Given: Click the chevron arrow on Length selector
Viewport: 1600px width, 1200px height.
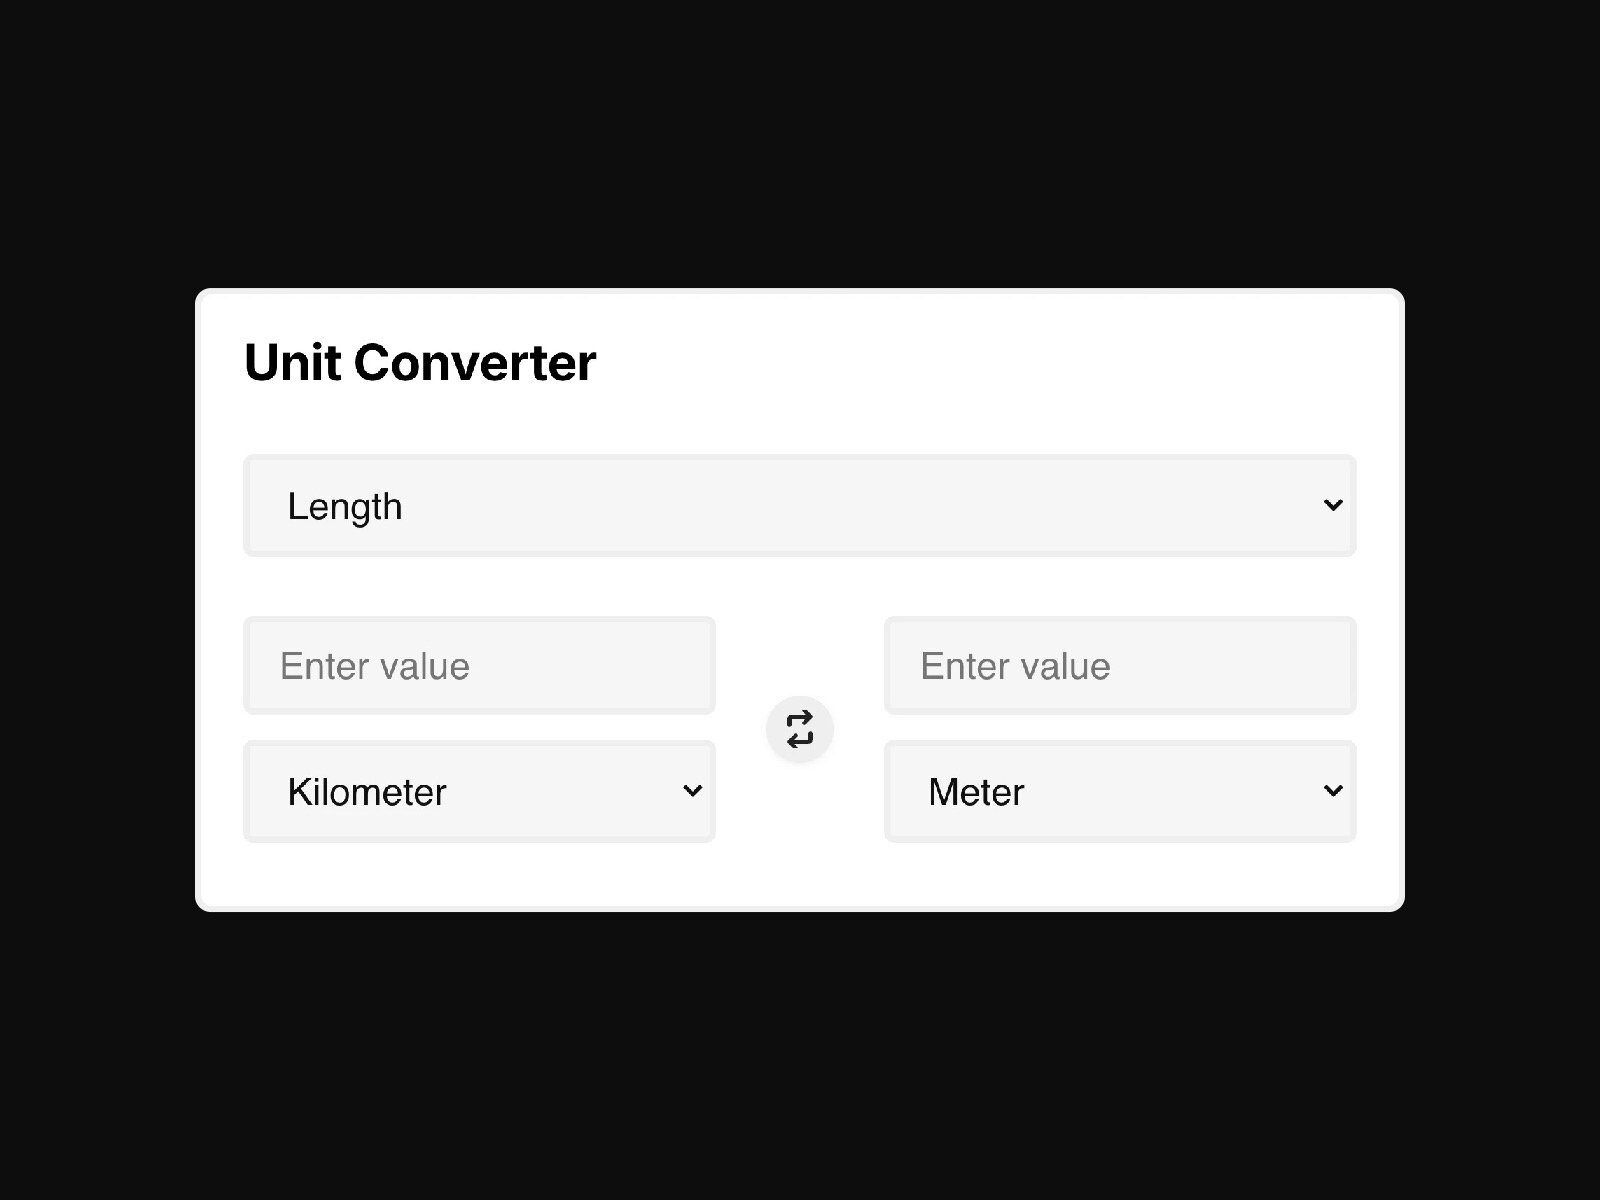Looking at the screenshot, I should 1332,506.
